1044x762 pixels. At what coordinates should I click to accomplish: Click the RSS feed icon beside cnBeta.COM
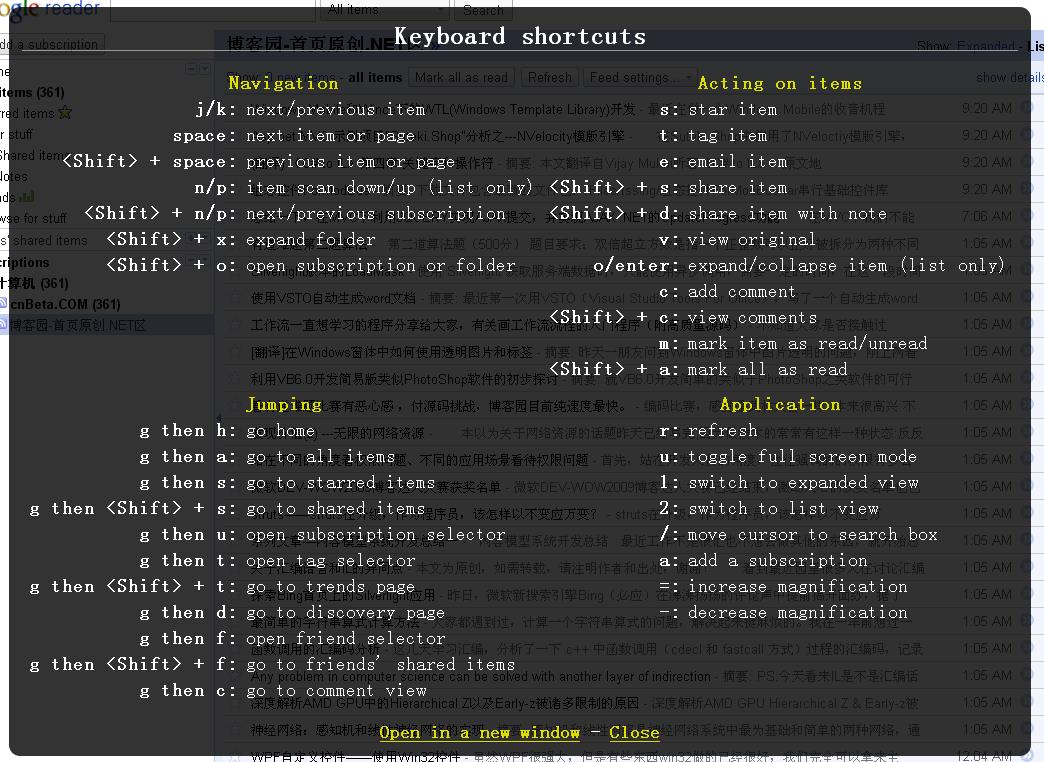4,304
